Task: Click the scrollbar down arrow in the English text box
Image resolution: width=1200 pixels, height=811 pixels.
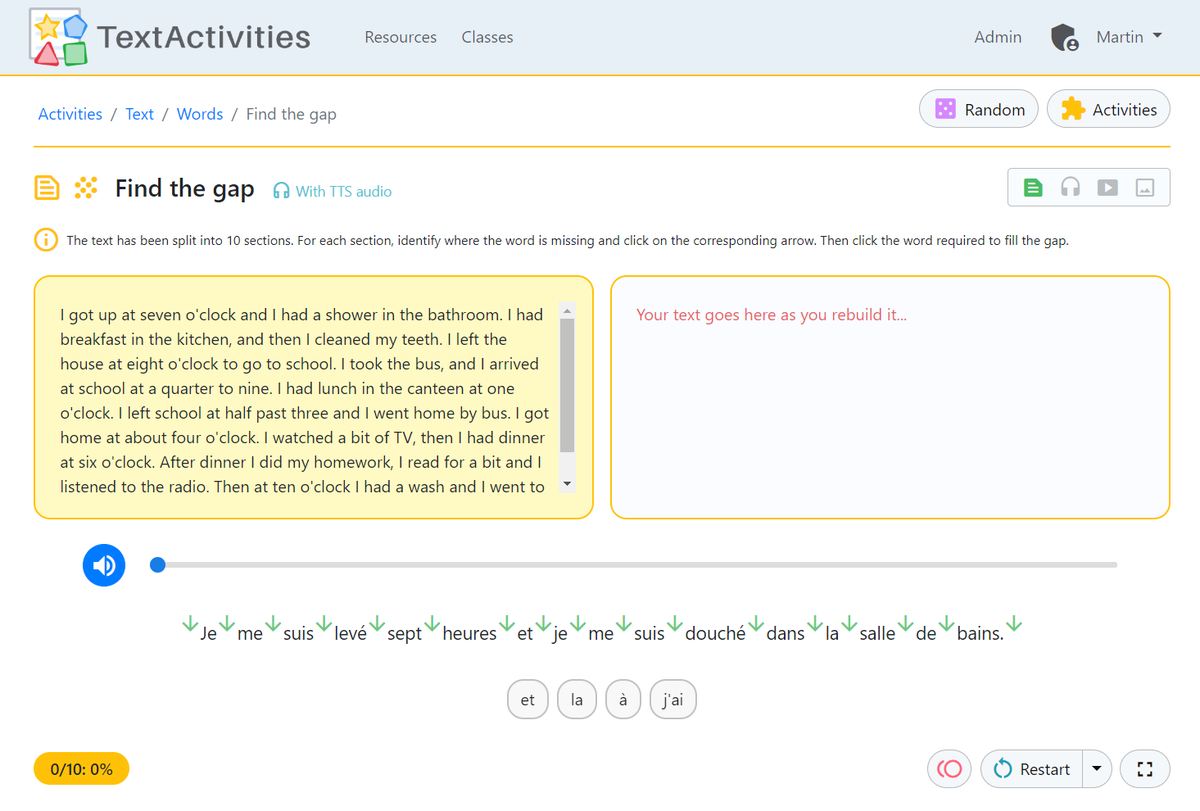Action: click(567, 485)
